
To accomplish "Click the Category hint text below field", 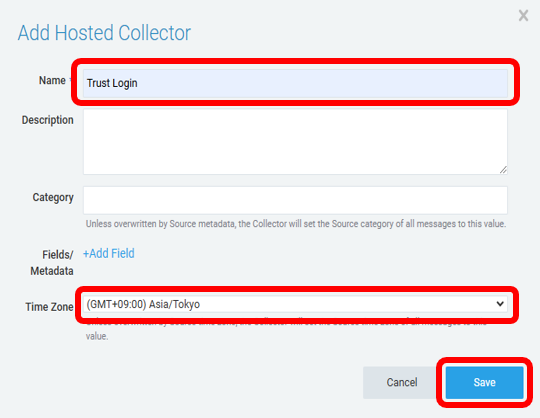I will click(x=296, y=224).
